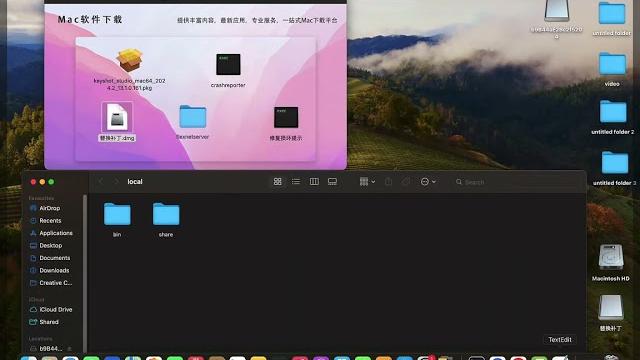Switch Finder to gallery view

click(x=332, y=182)
